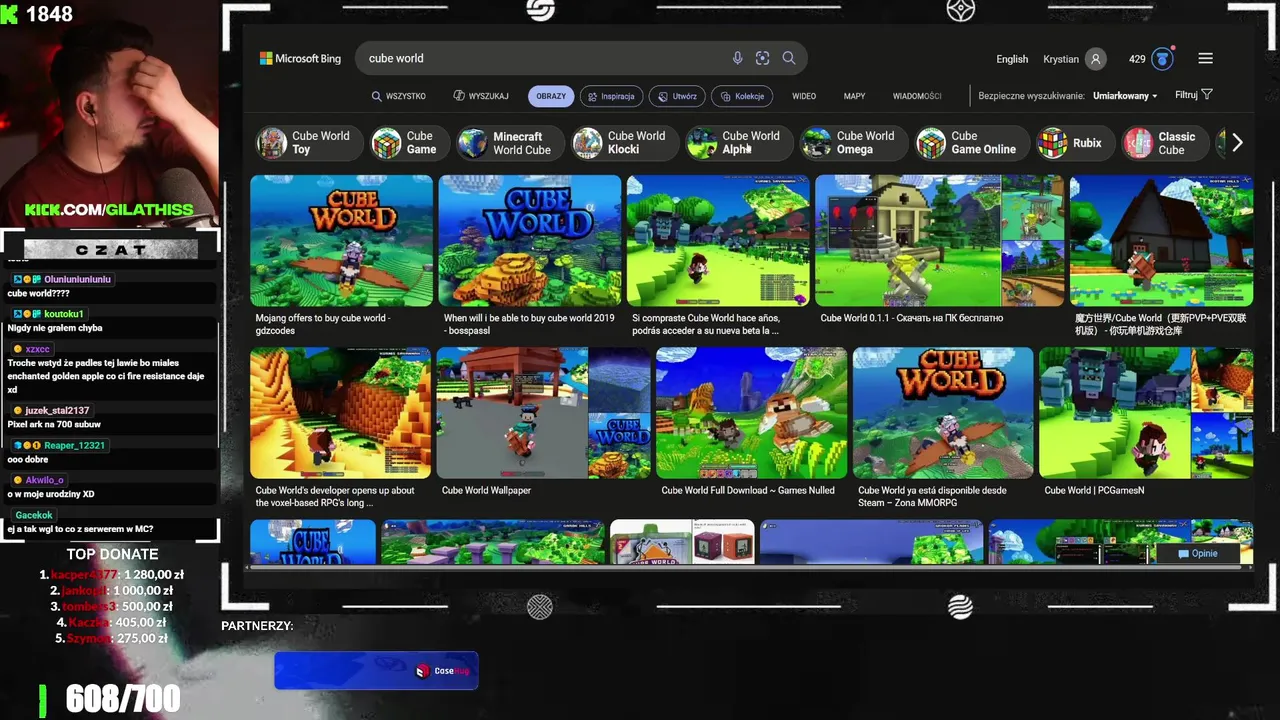The height and width of the screenshot is (720, 1280).
Task: Open the 'Mojang offers to buy cube world' image
Action: tap(341, 241)
